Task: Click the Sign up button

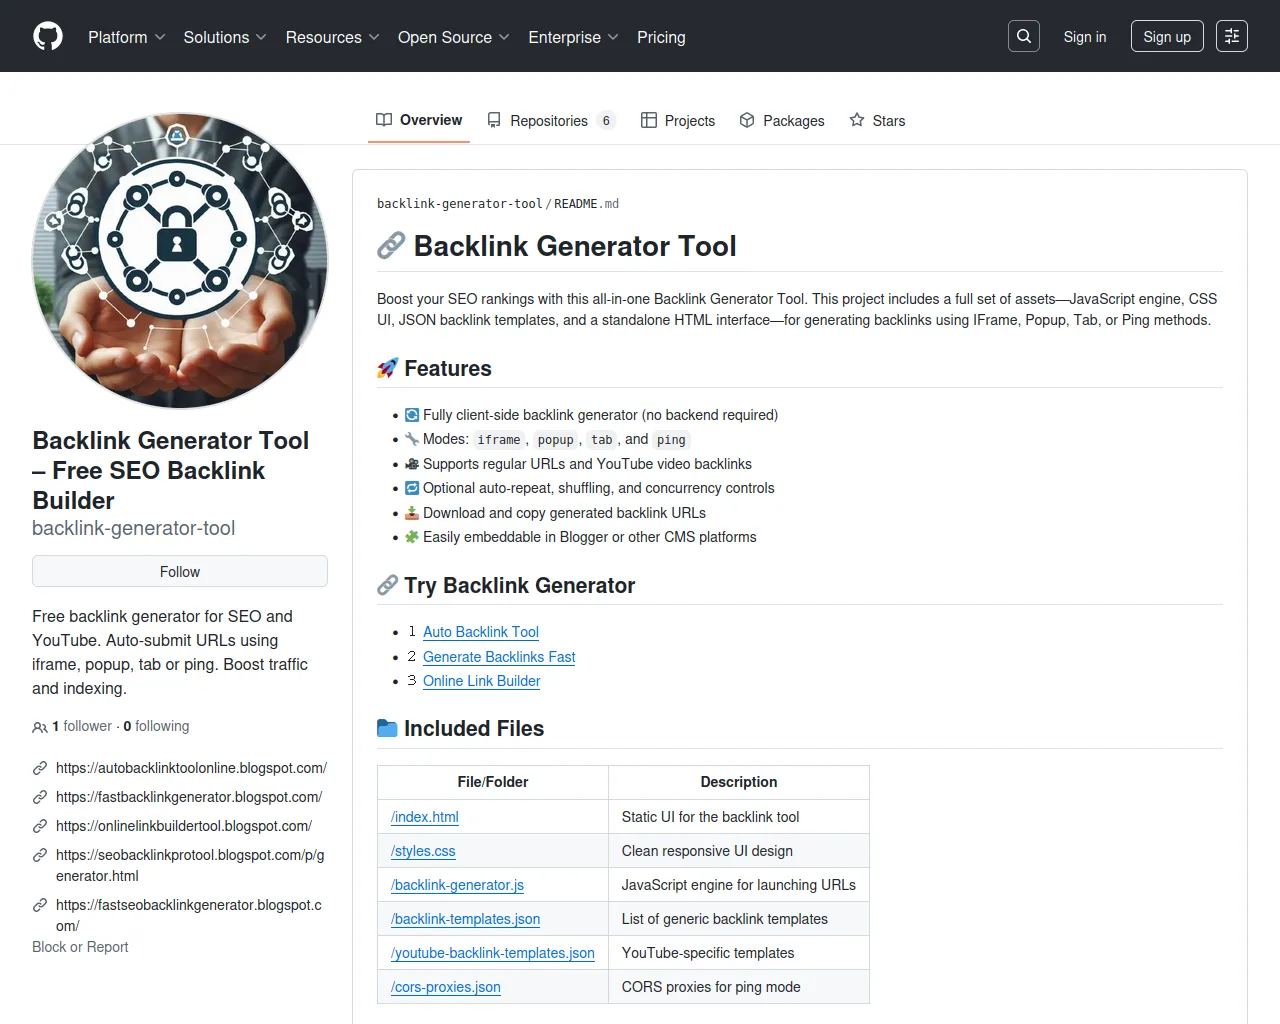Action: [x=1167, y=37]
